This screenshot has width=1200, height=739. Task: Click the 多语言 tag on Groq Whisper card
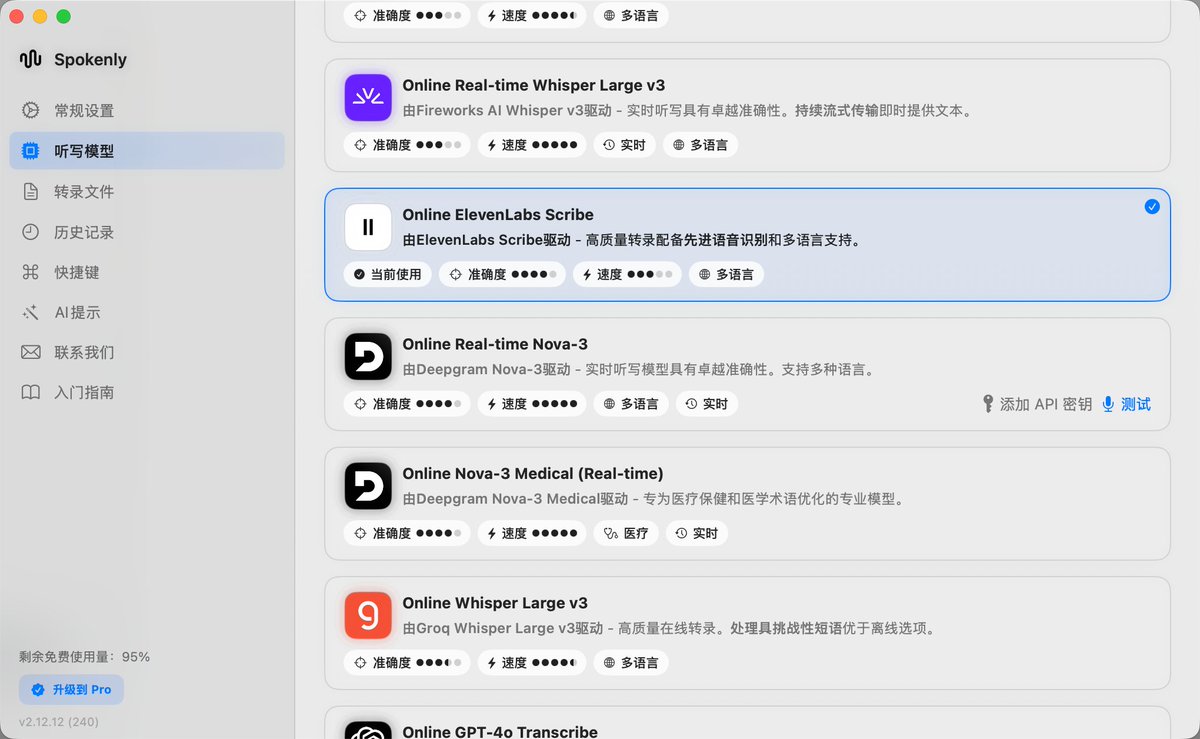[x=631, y=662]
